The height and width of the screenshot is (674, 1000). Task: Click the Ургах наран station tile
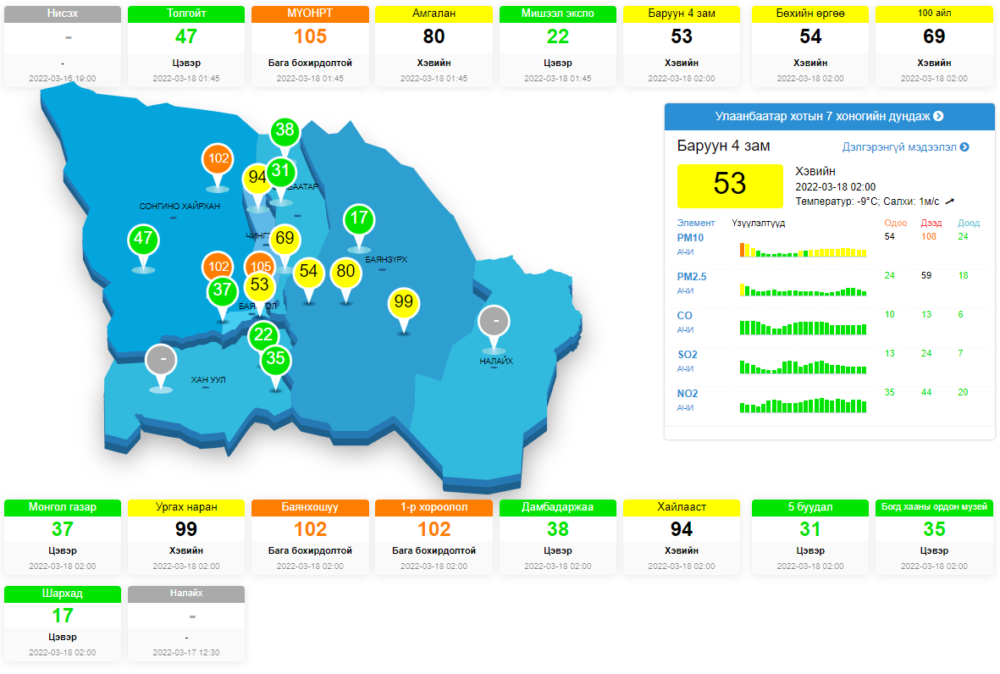[x=186, y=538]
